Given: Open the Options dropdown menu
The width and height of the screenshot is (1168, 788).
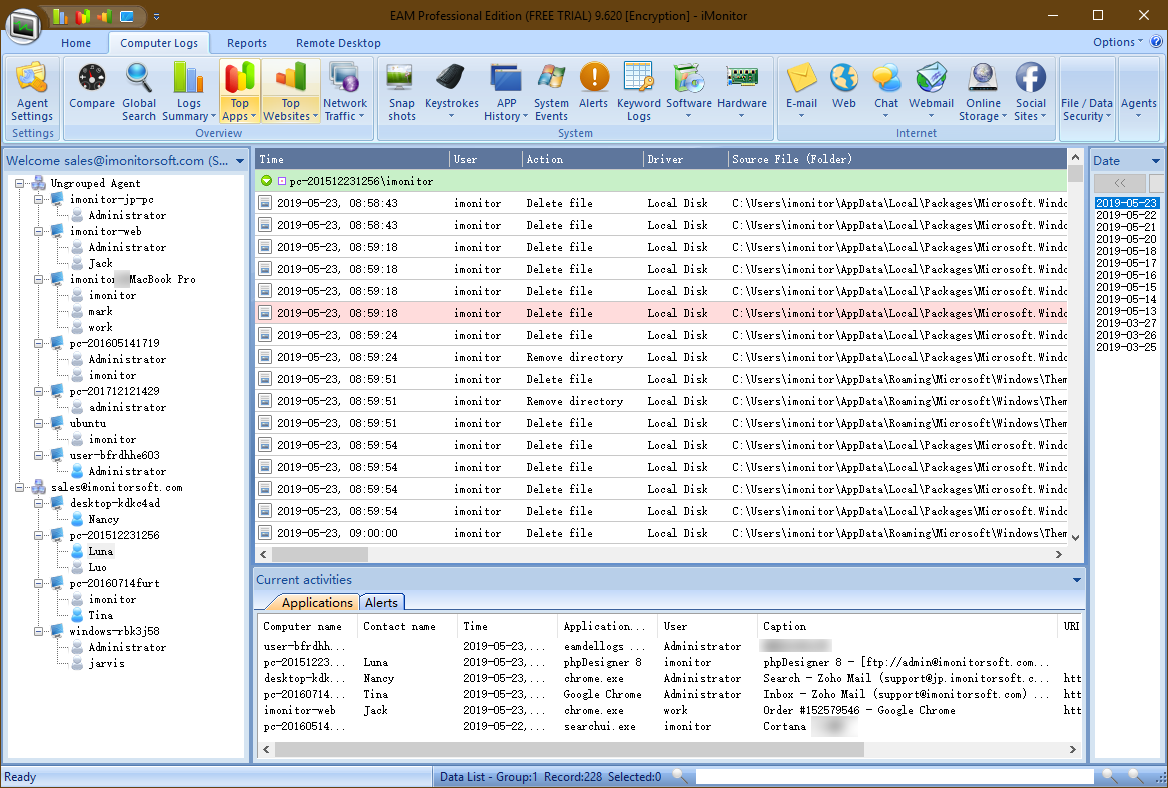Looking at the screenshot, I should 1117,42.
